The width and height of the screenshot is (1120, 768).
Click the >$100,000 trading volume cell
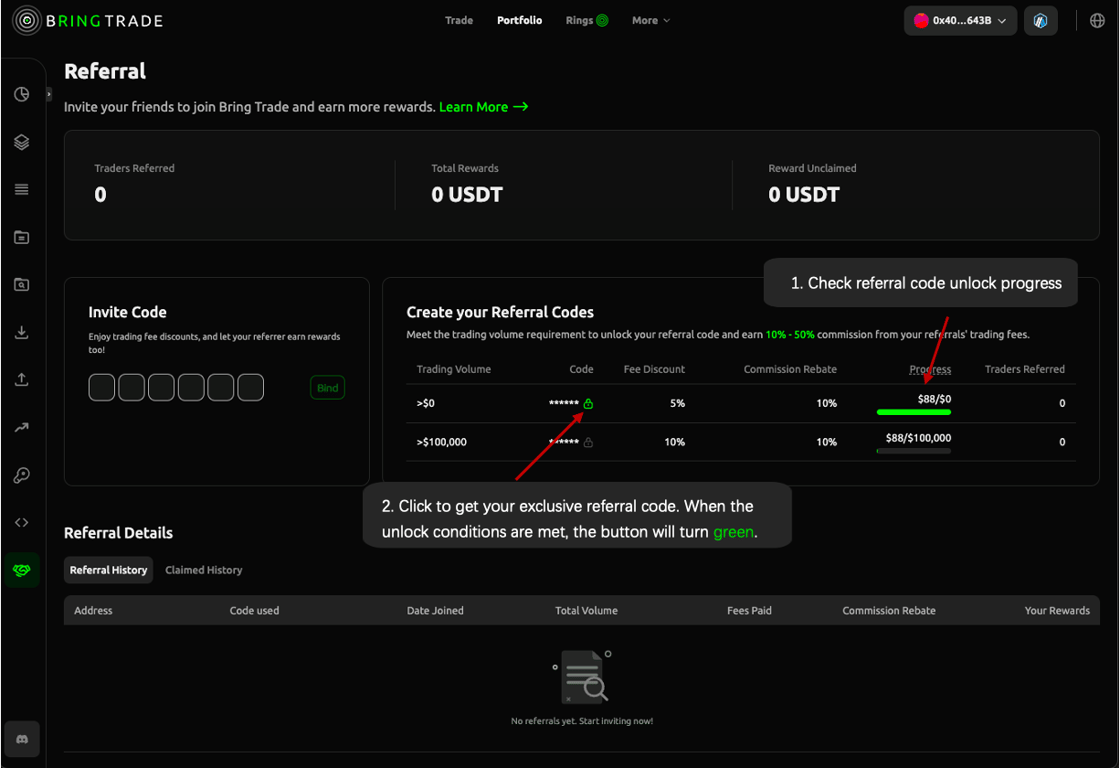pos(441,442)
